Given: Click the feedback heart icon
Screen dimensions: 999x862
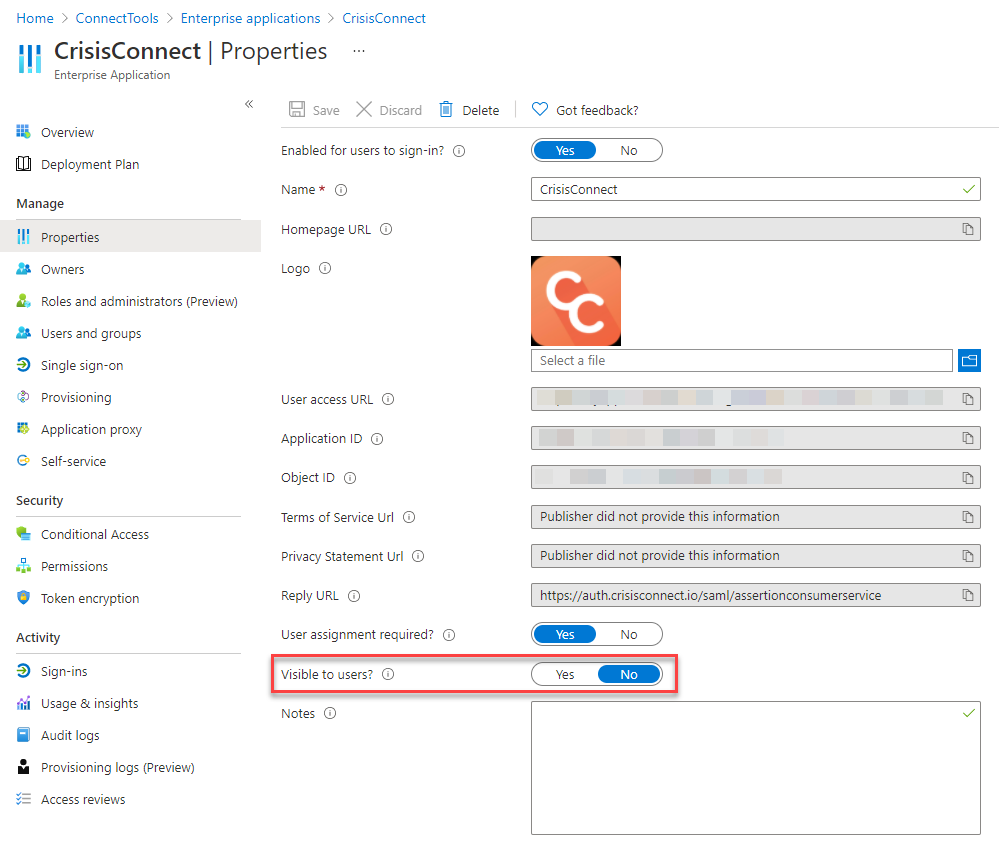Looking at the screenshot, I should (540, 110).
